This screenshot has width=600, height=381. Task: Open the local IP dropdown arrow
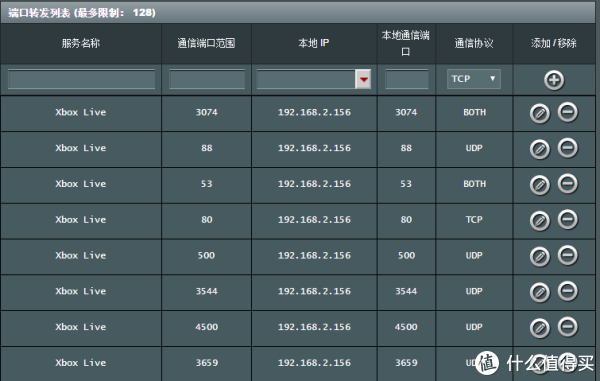coord(363,79)
